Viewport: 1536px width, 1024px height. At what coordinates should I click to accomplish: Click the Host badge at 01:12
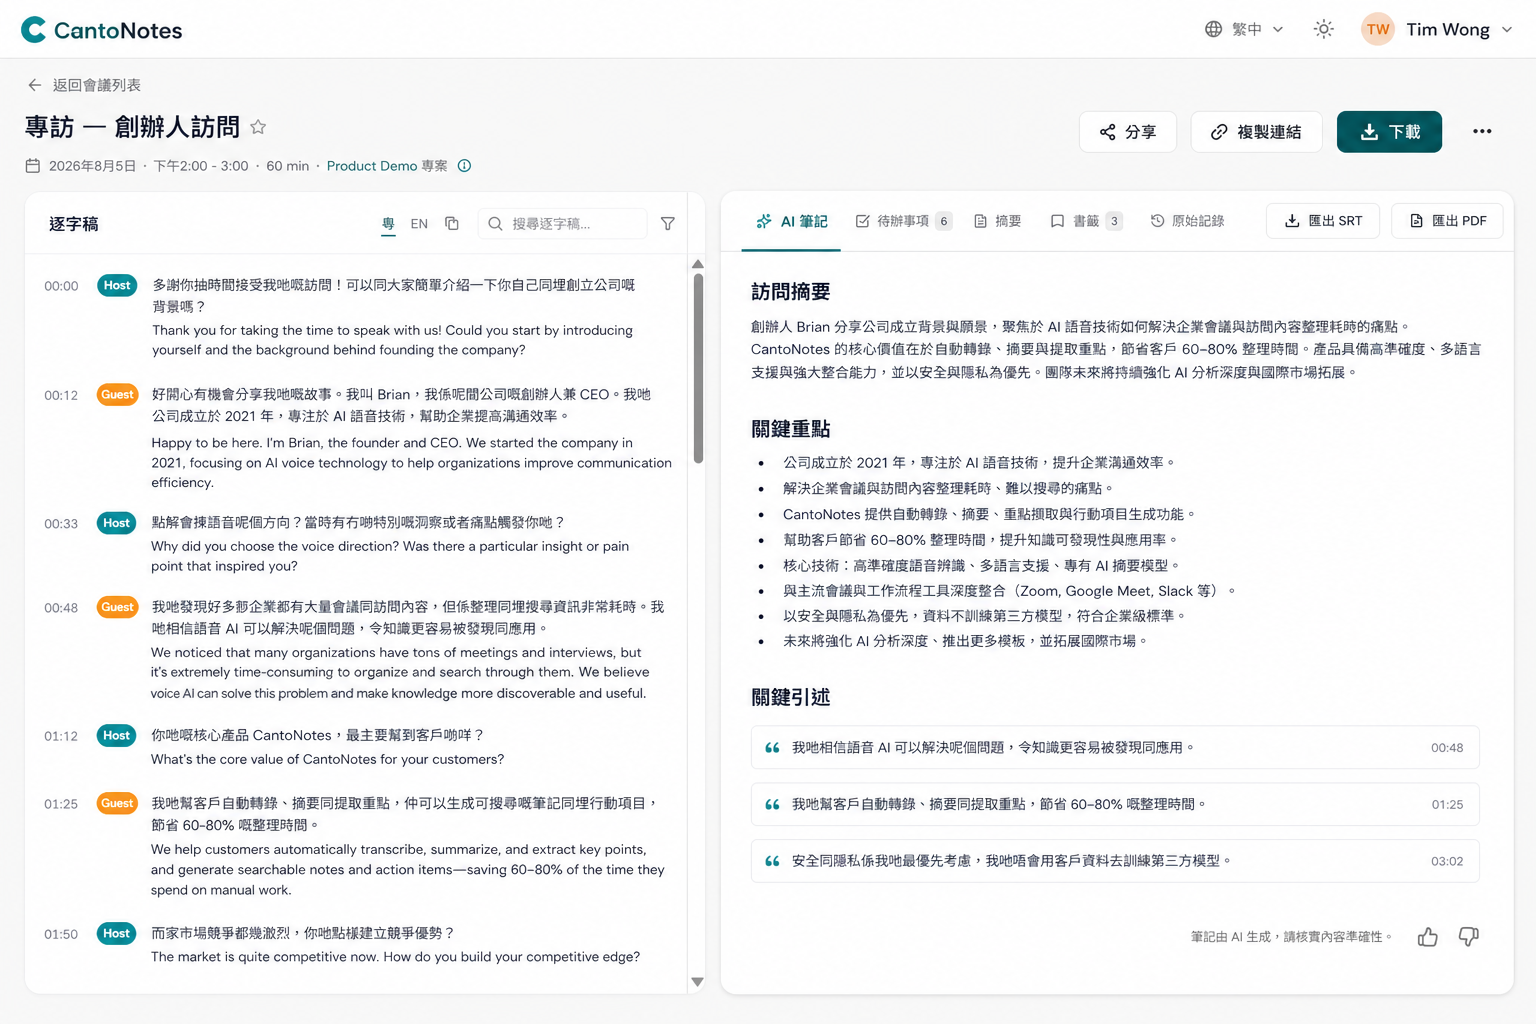pos(117,736)
